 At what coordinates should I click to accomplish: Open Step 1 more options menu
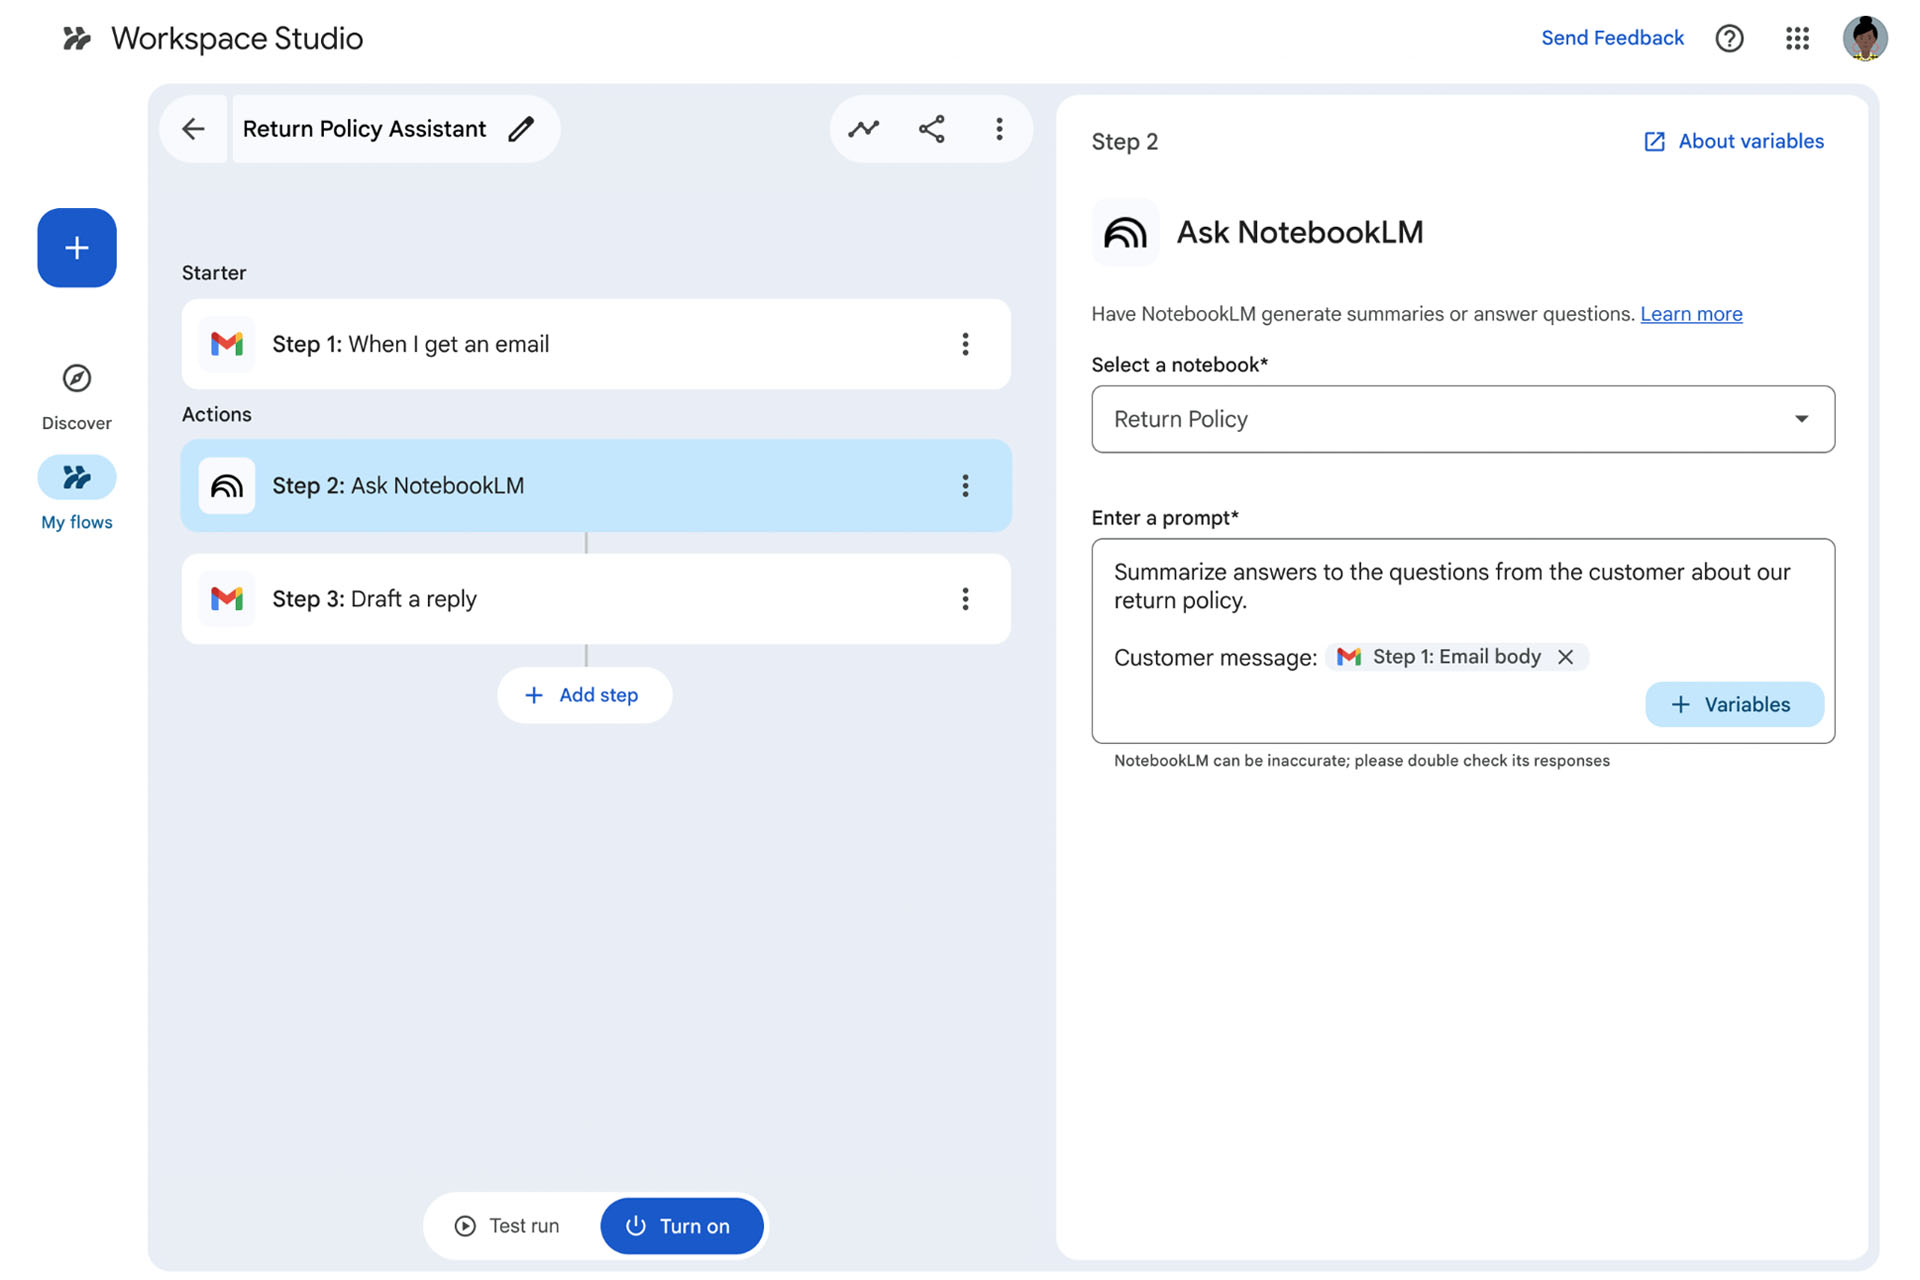point(965,344)
